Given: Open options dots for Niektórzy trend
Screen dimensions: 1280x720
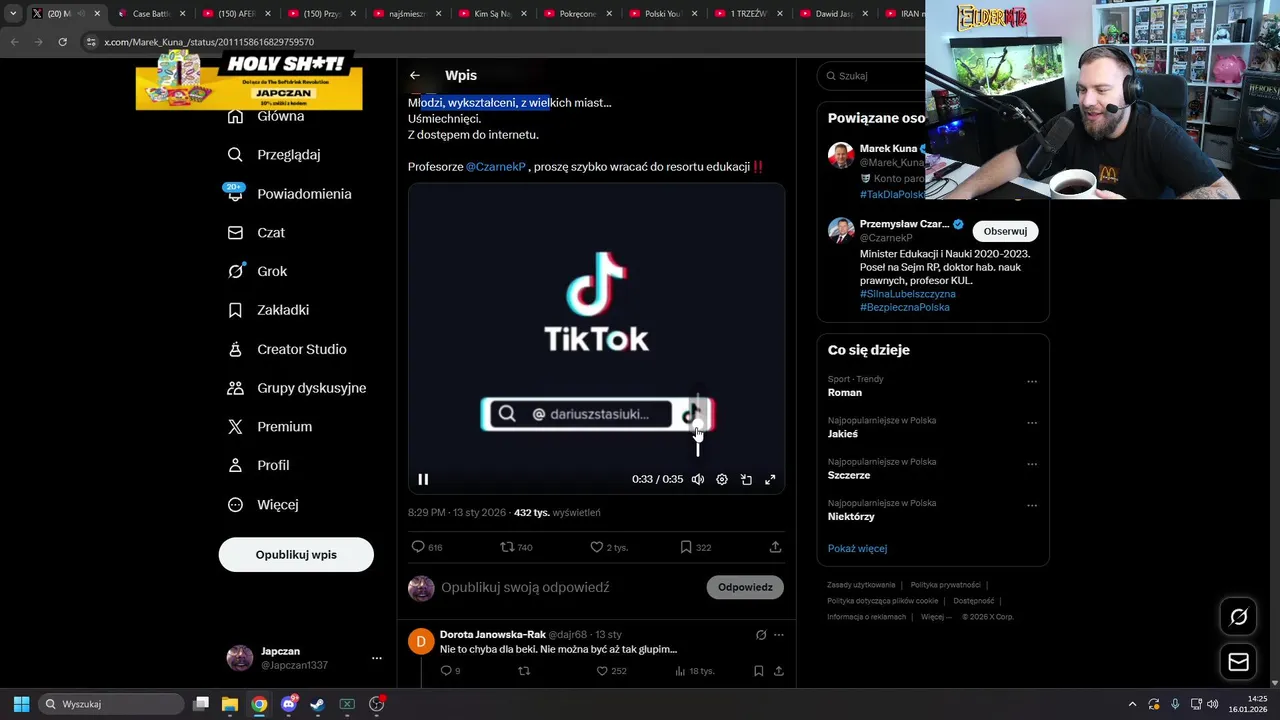Looking at the screenshot, I should pyautogui.click(x=1032, y=506).
